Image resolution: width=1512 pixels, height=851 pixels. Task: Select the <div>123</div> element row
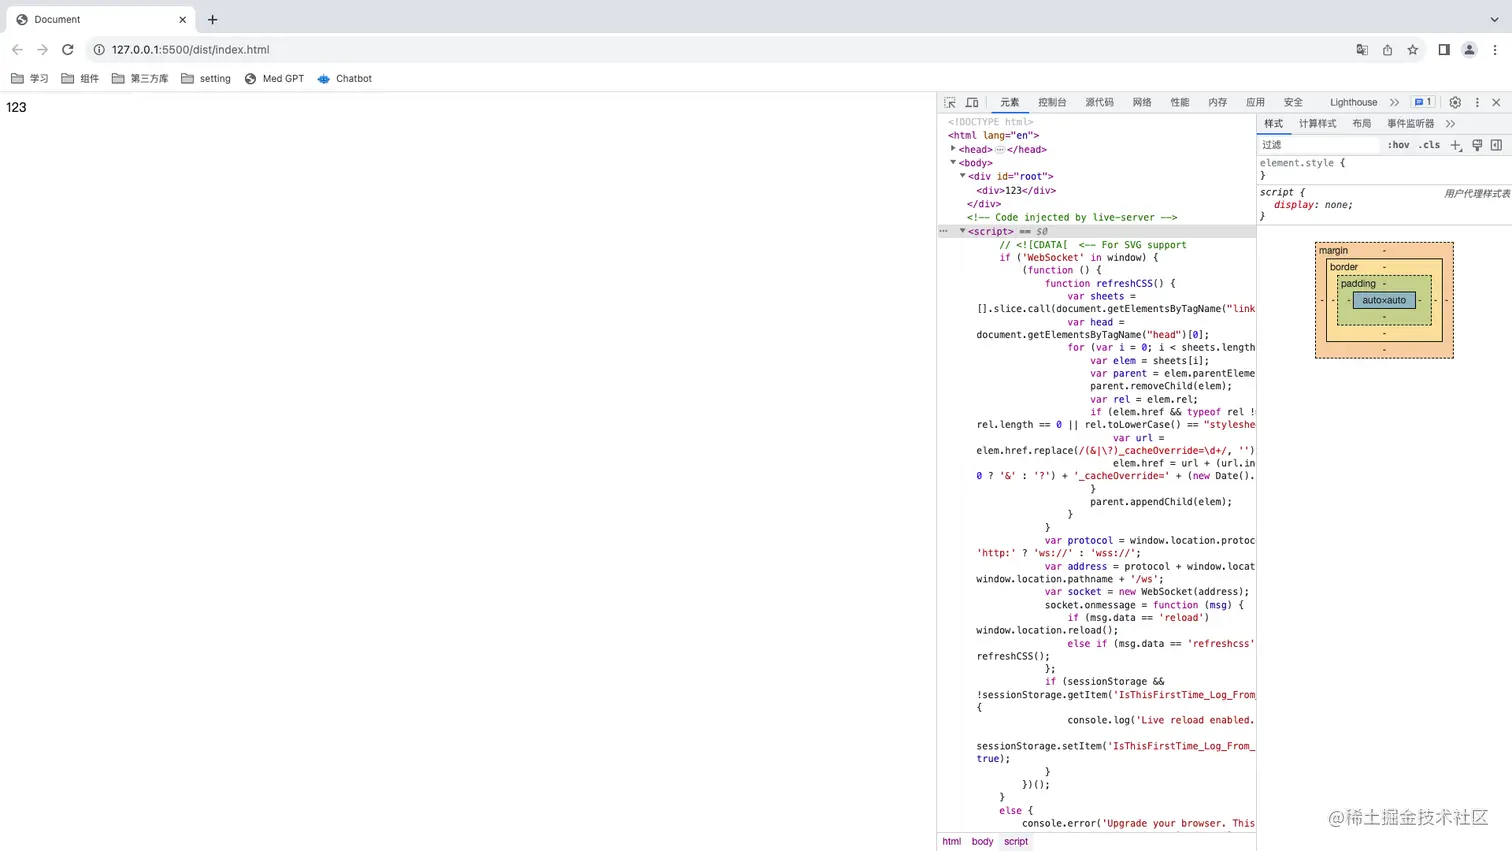[1016, 190]
